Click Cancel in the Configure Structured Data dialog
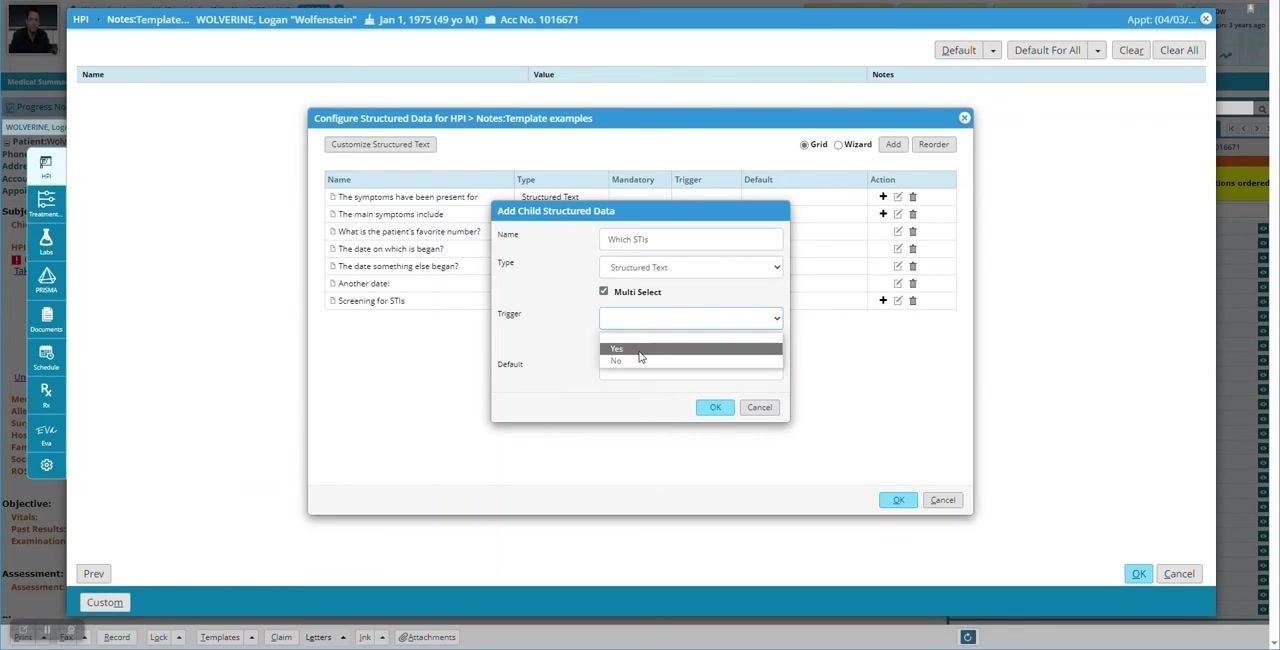Screen dimensions: 1280x650 pyautogui.click(x=943, y=500)
